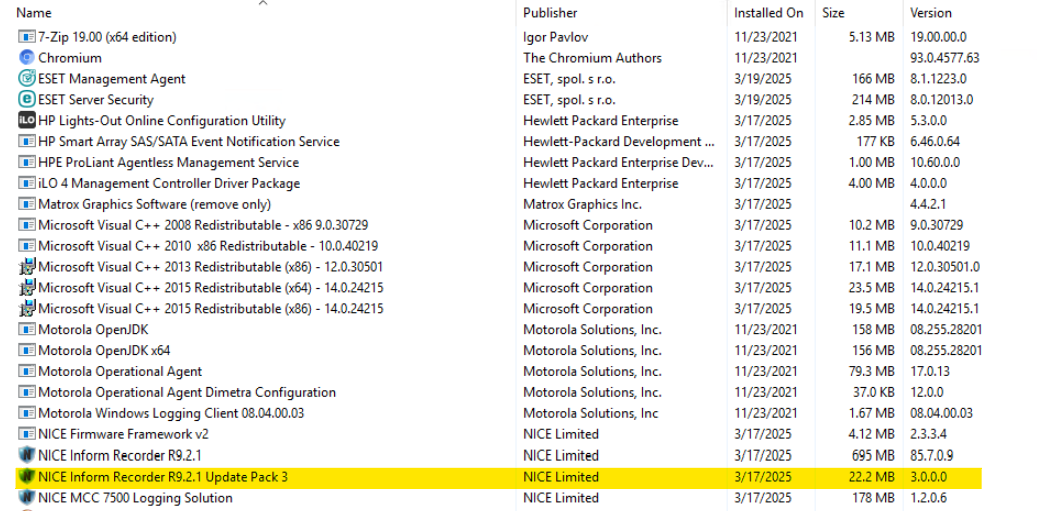
Task: Select iLO 4 Management Controller Driver Package
Action: point(169,184)
